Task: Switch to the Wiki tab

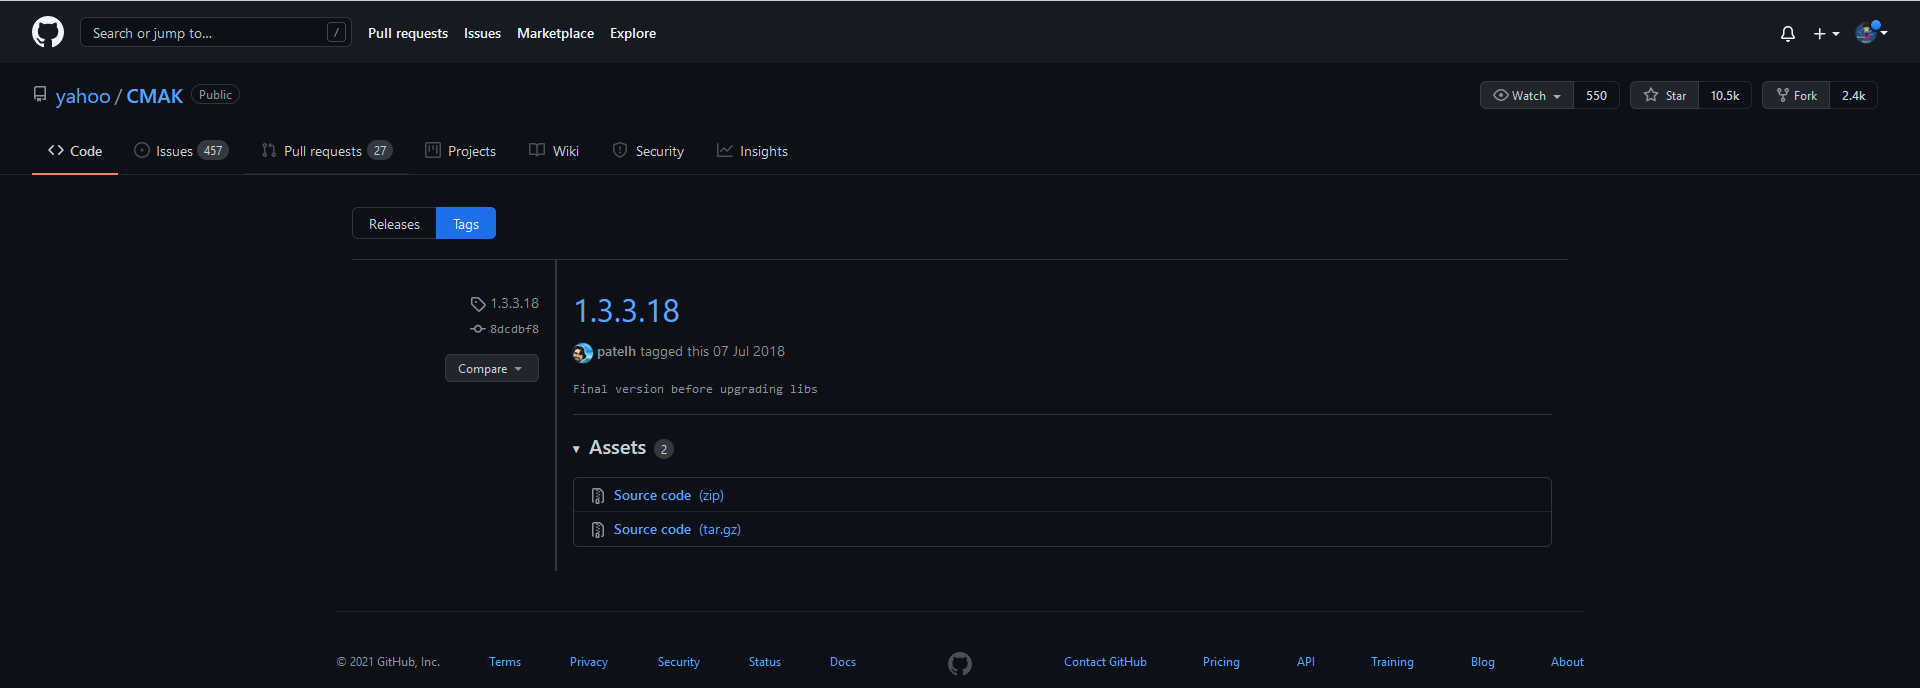Action: point(554,151)
